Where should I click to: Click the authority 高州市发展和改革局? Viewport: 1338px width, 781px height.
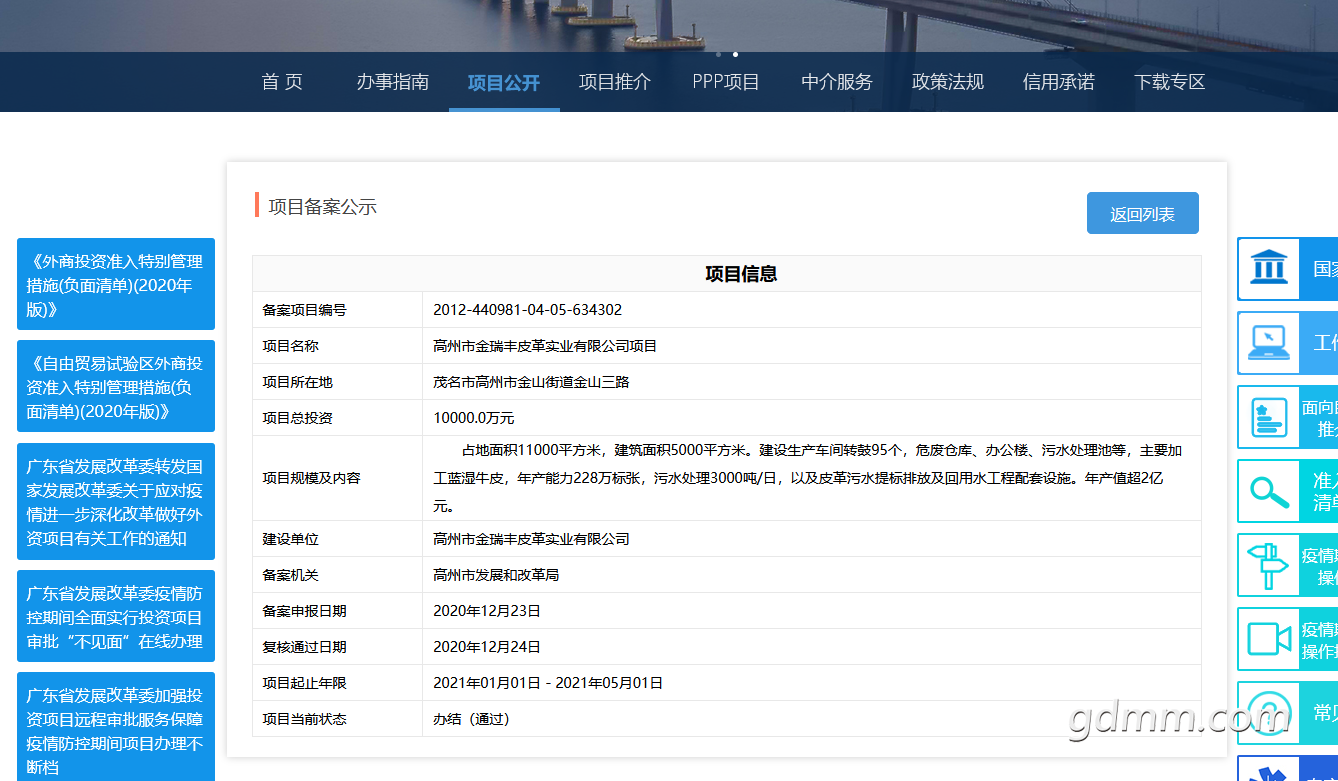(496, 575)
